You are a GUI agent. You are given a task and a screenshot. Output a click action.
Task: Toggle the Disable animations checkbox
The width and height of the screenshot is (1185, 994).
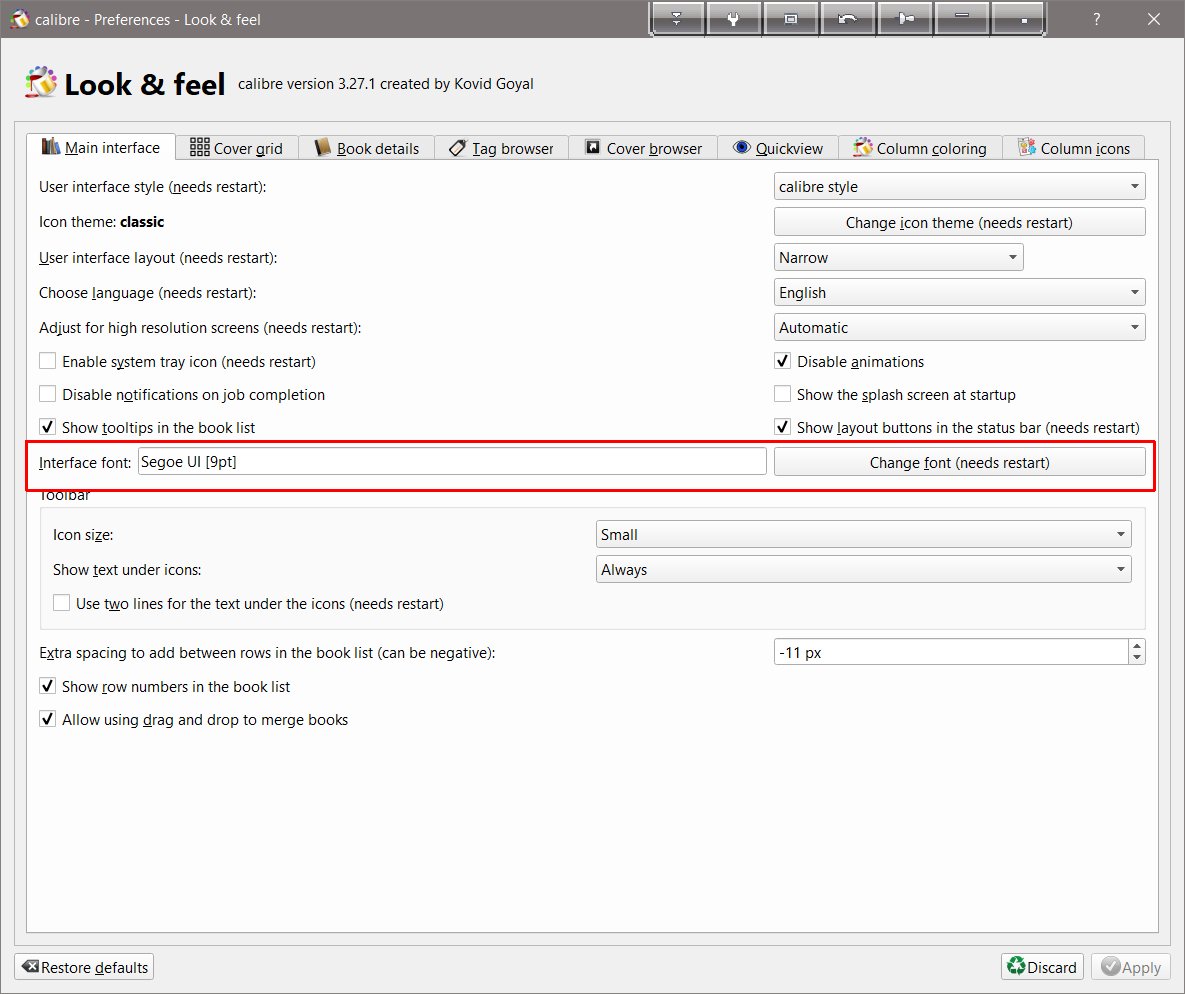pyautogui.click(x=783, y=361)
